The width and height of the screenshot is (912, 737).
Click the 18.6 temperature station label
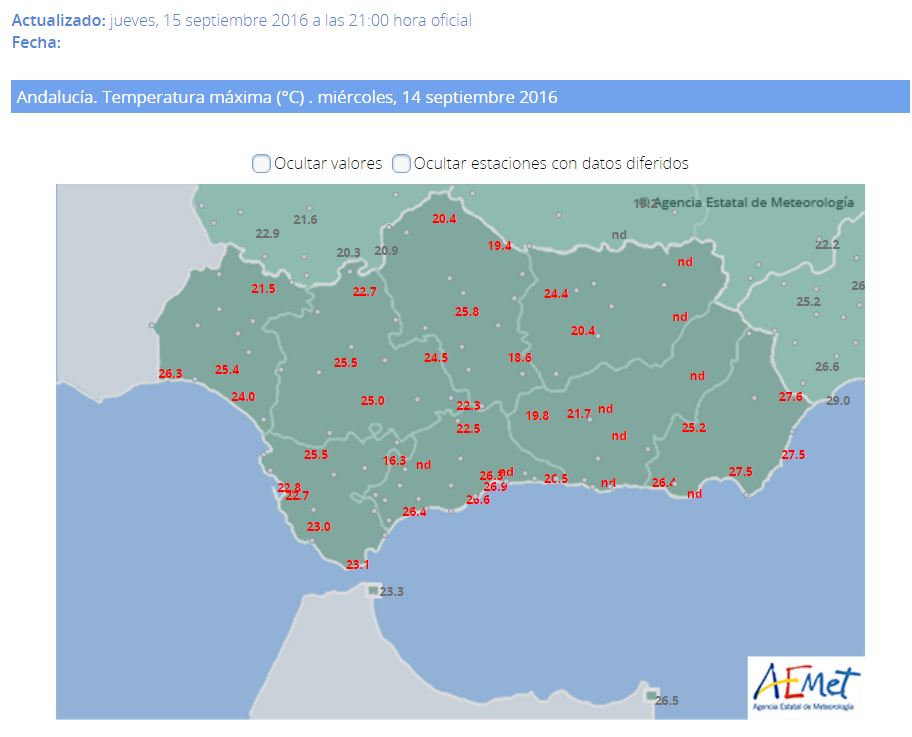519,358
